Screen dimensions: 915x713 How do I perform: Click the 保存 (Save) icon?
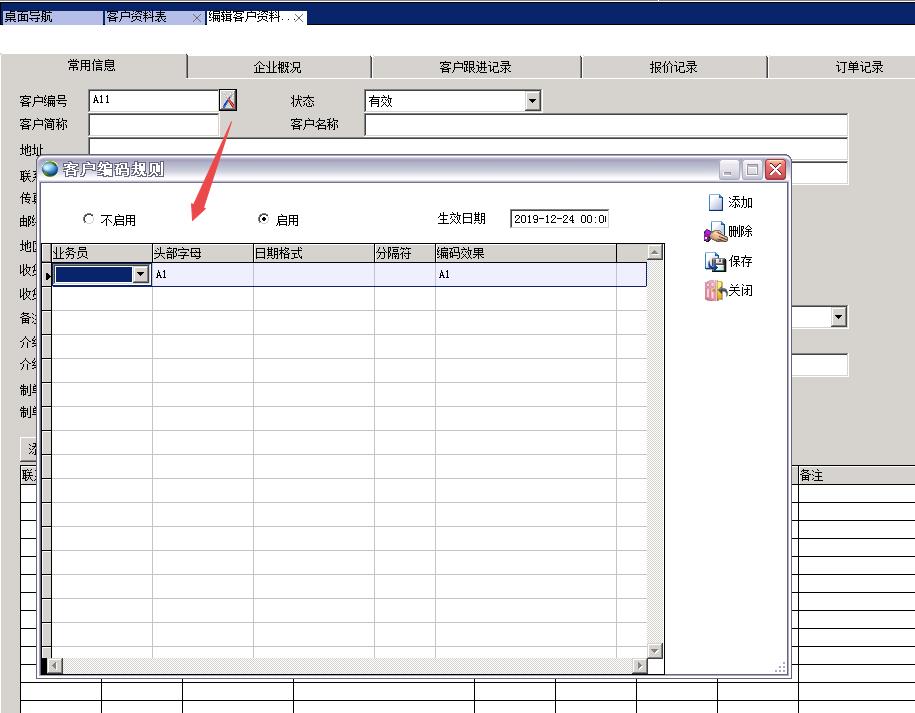pos(715,262)
